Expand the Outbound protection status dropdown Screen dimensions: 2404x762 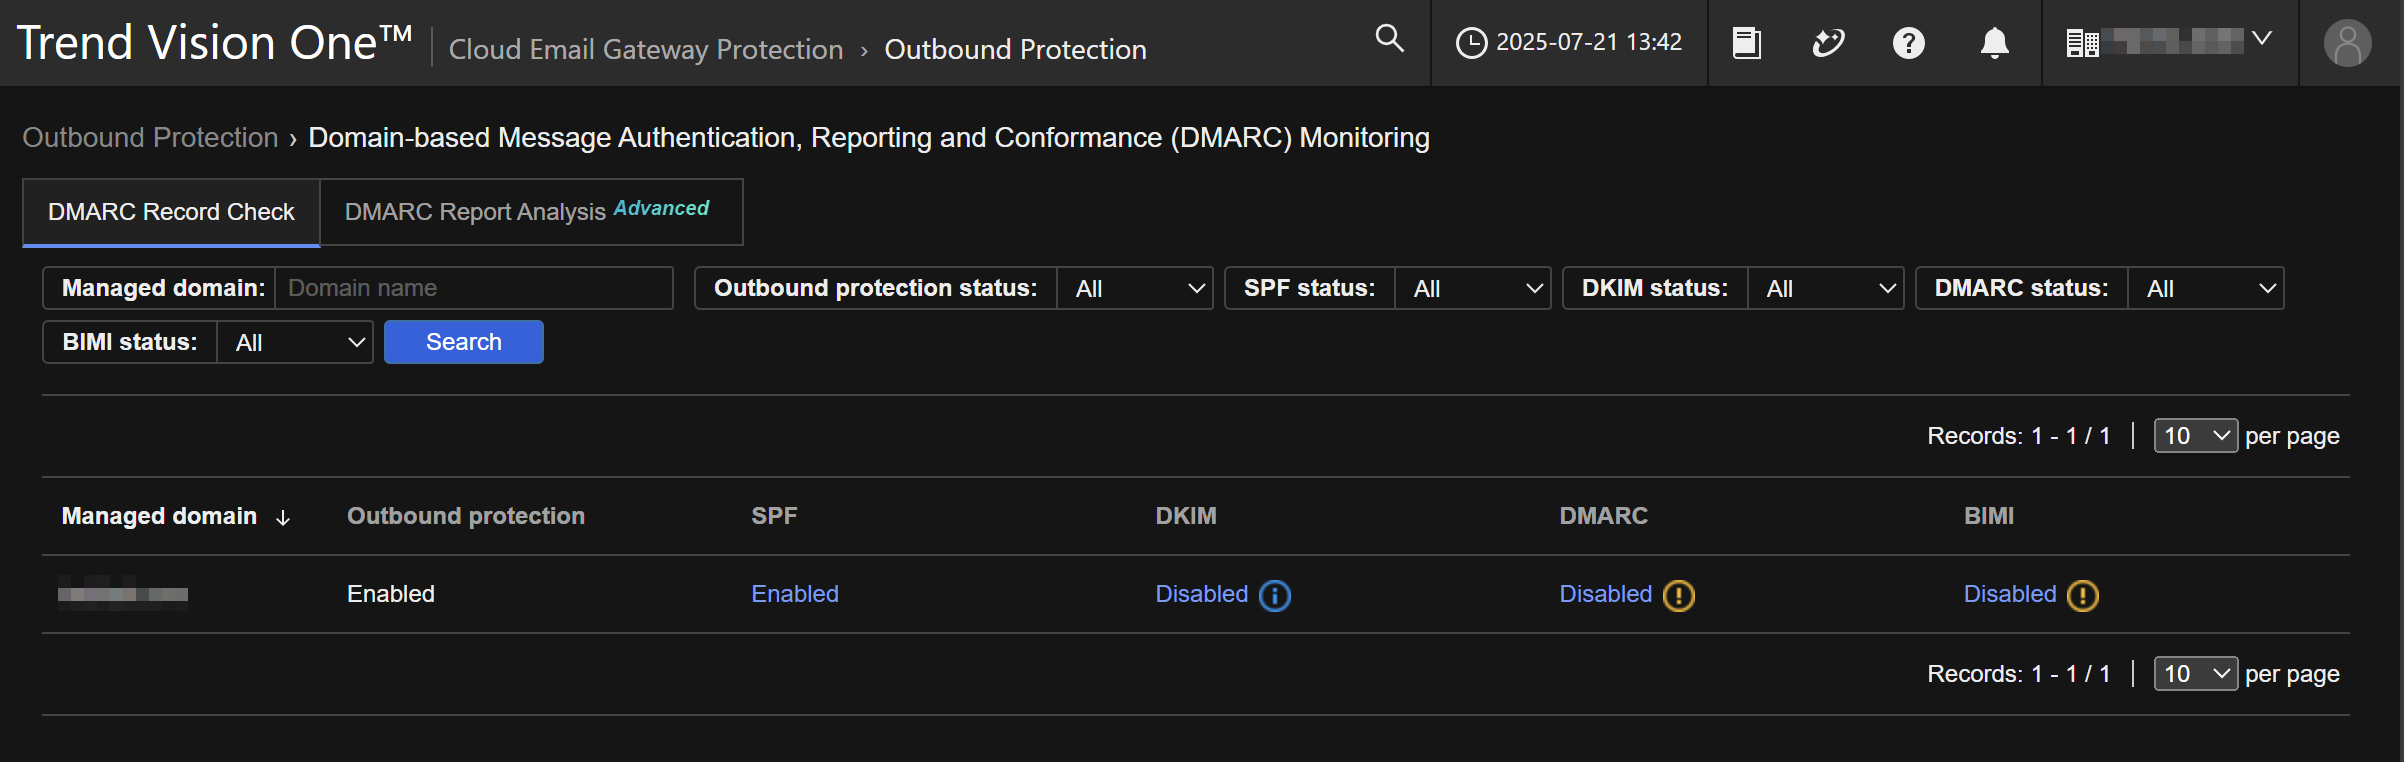(x=1136, y=289)
